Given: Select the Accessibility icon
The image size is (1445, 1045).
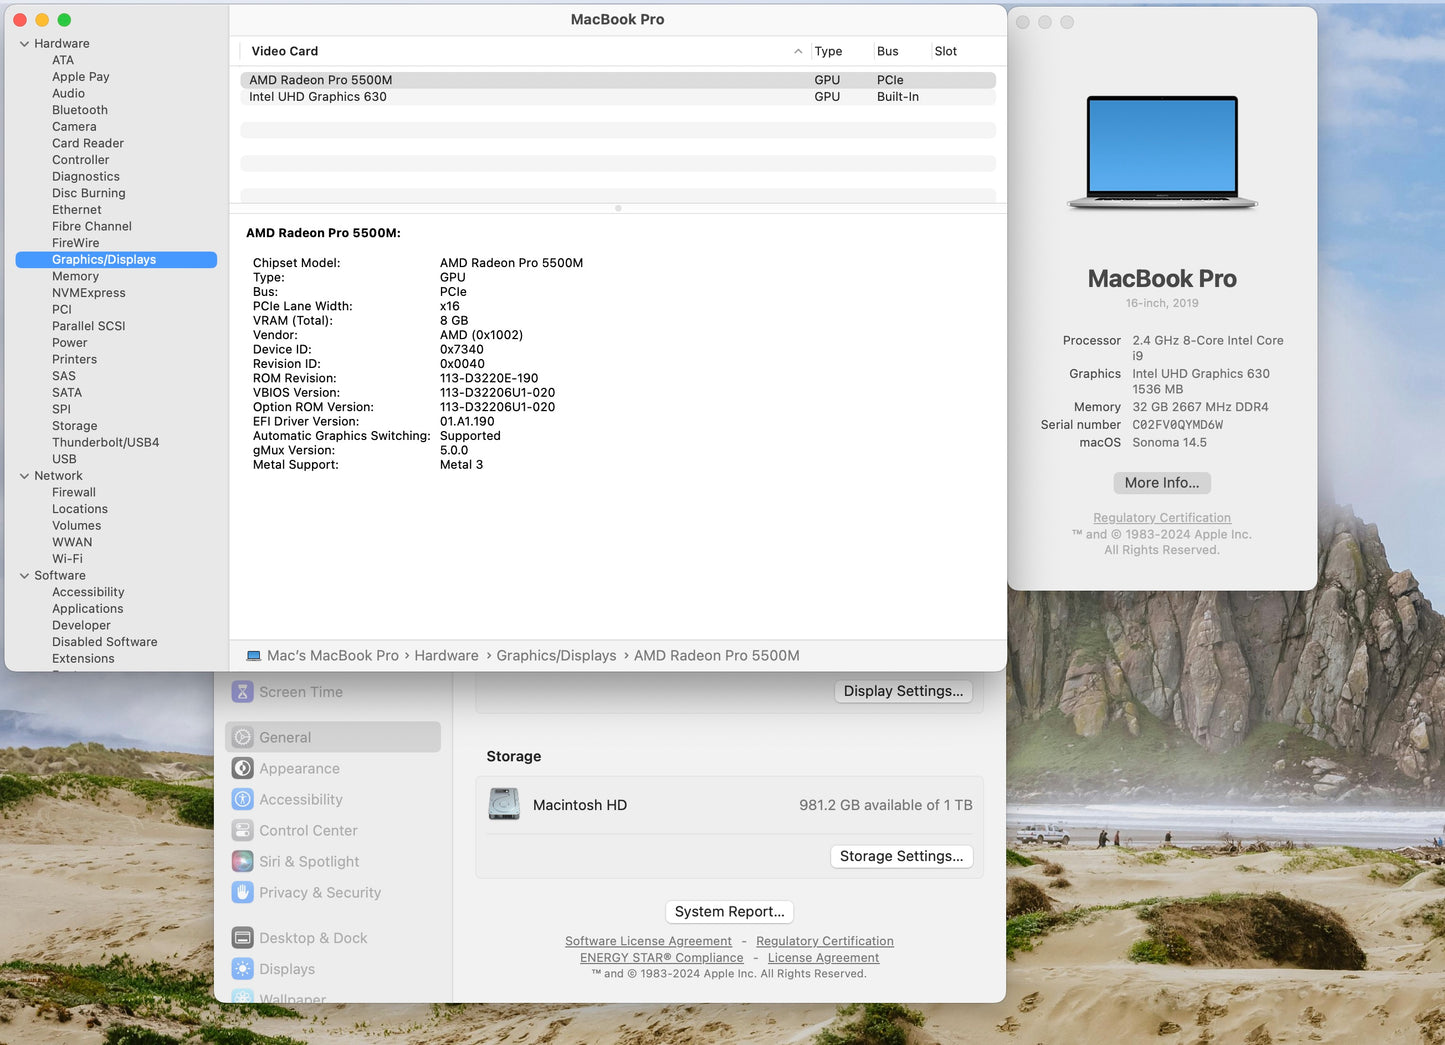Looking at the screenshot, I should click(242, 799).
